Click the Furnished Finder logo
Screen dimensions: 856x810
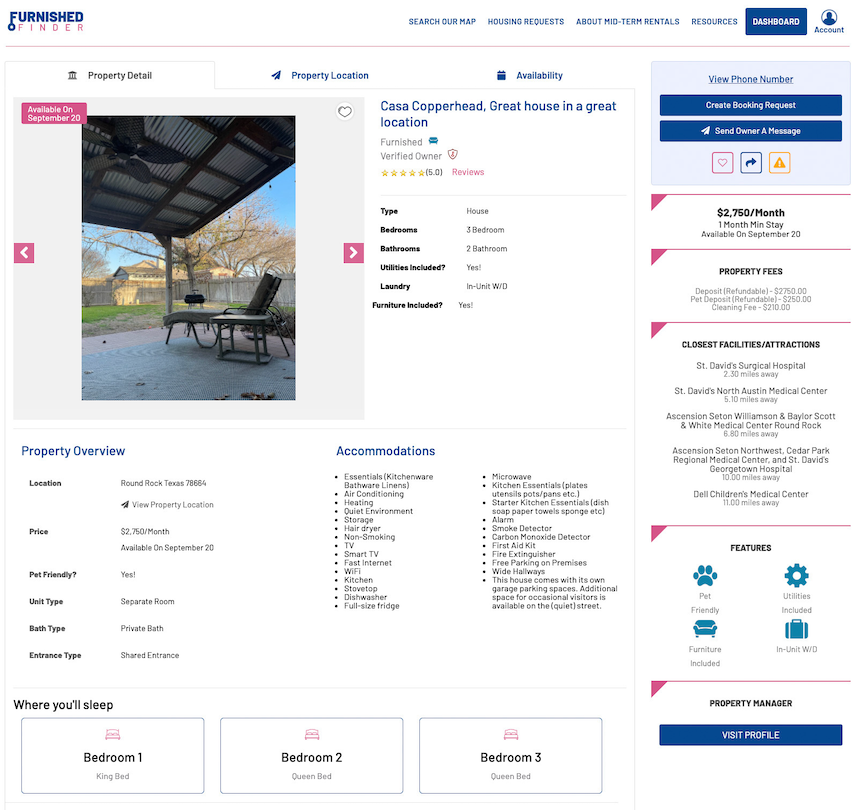[x=46, y=21]
